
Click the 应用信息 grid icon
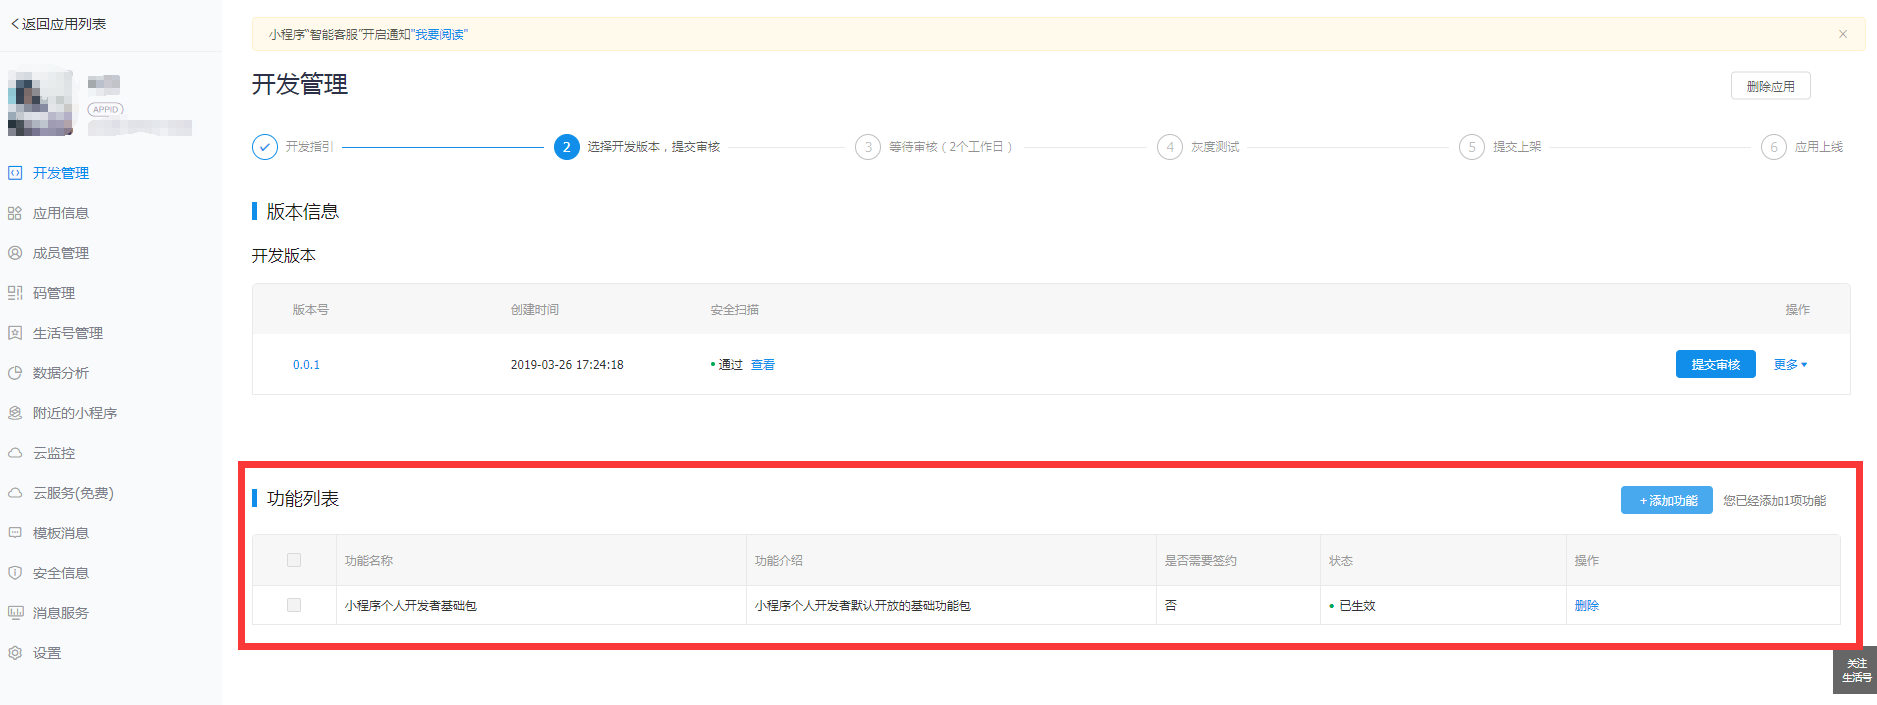tap(15, 213)
